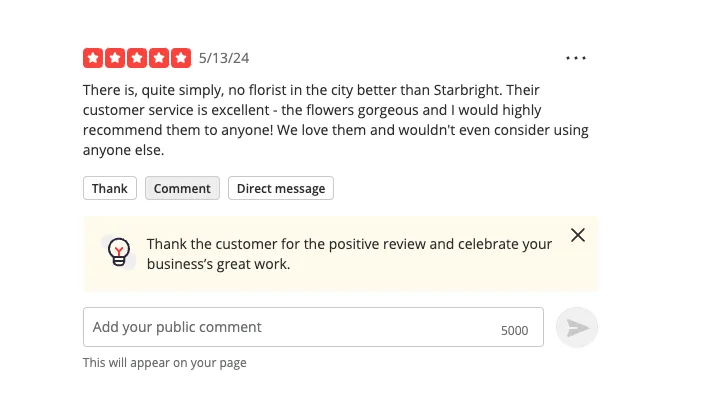Screen dimensions: 718x404
Task: Focus the Add your public comment field
Action: coord(290,327)
